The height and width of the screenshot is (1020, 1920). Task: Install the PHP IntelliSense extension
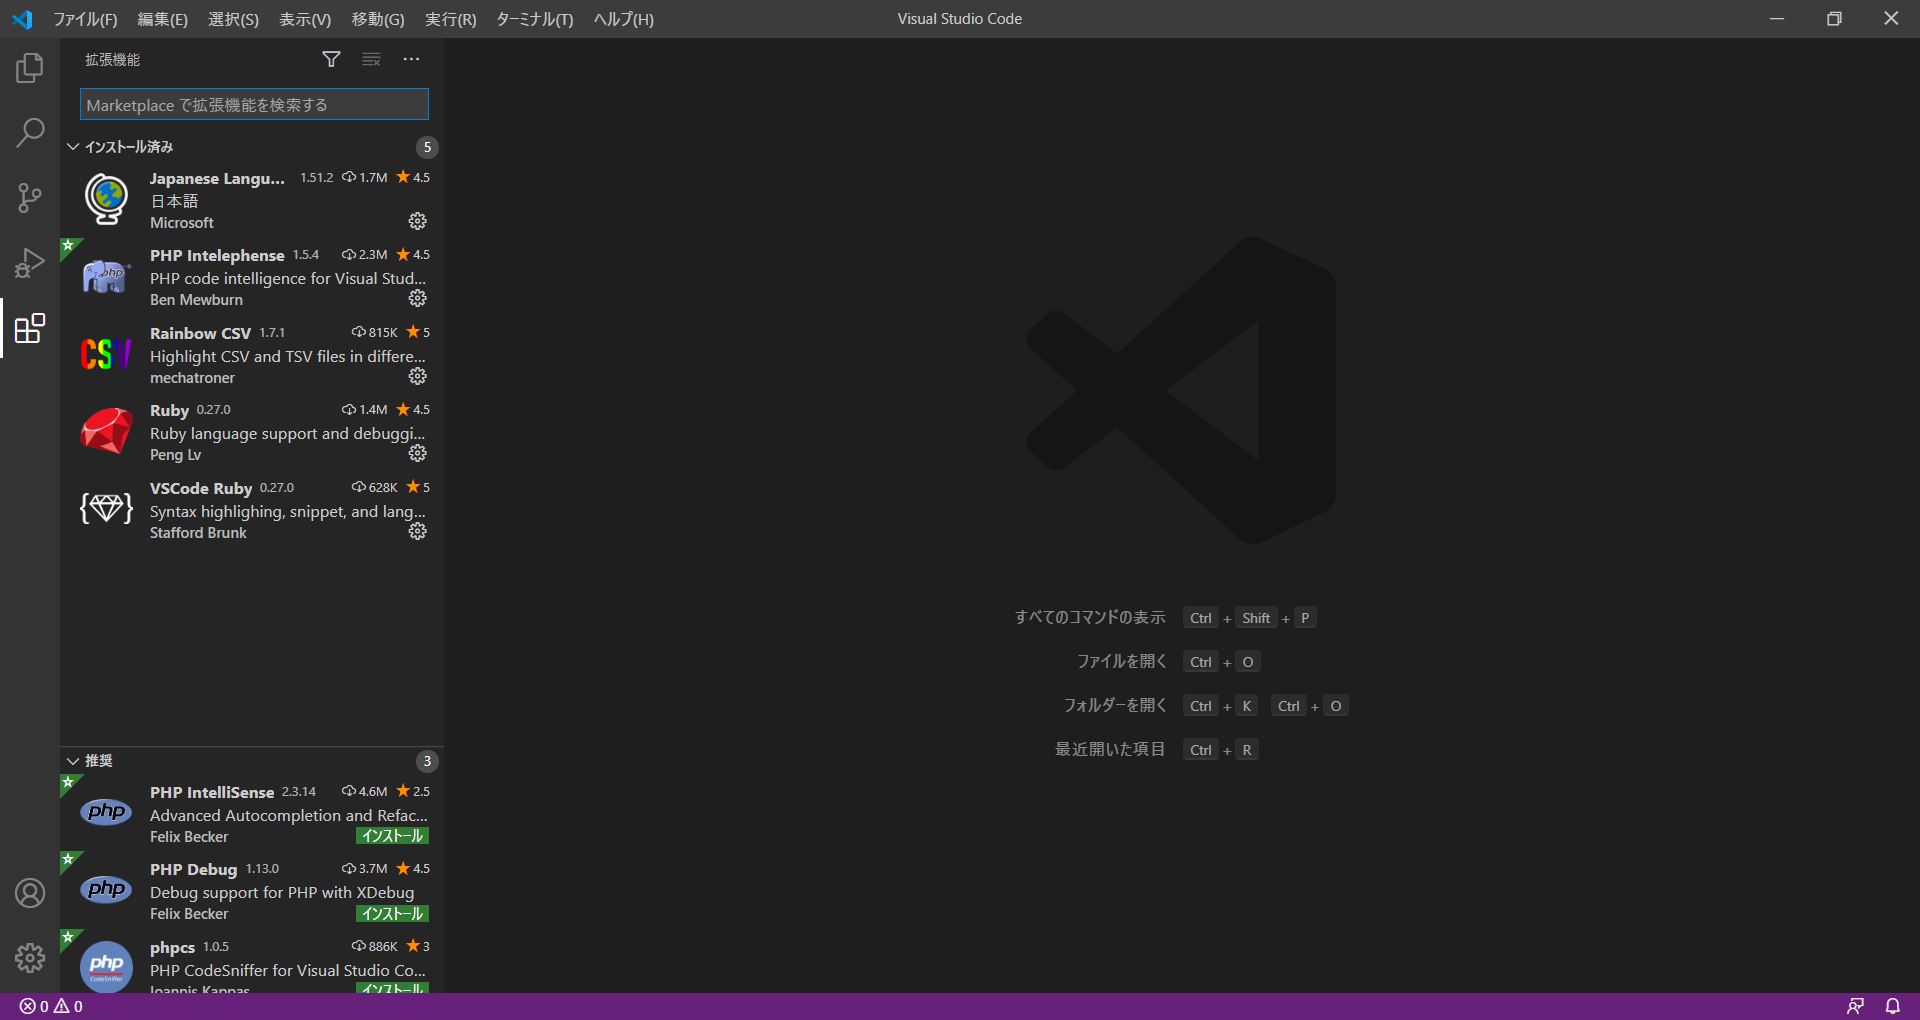click(x=393, y=836)
